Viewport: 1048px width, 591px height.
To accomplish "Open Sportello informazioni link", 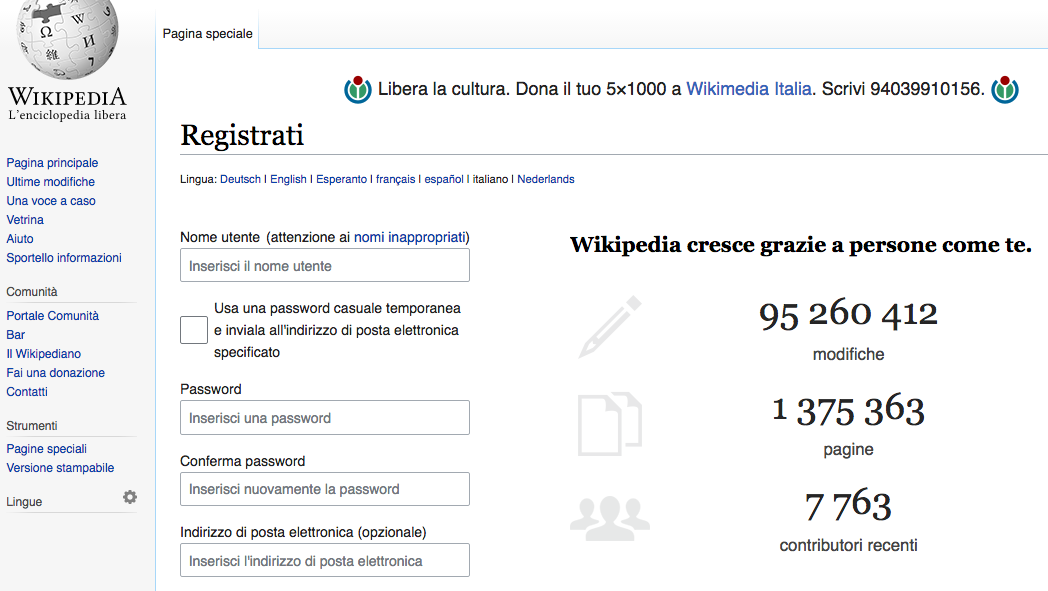I will pyautogui.click(x=64, y=257).
